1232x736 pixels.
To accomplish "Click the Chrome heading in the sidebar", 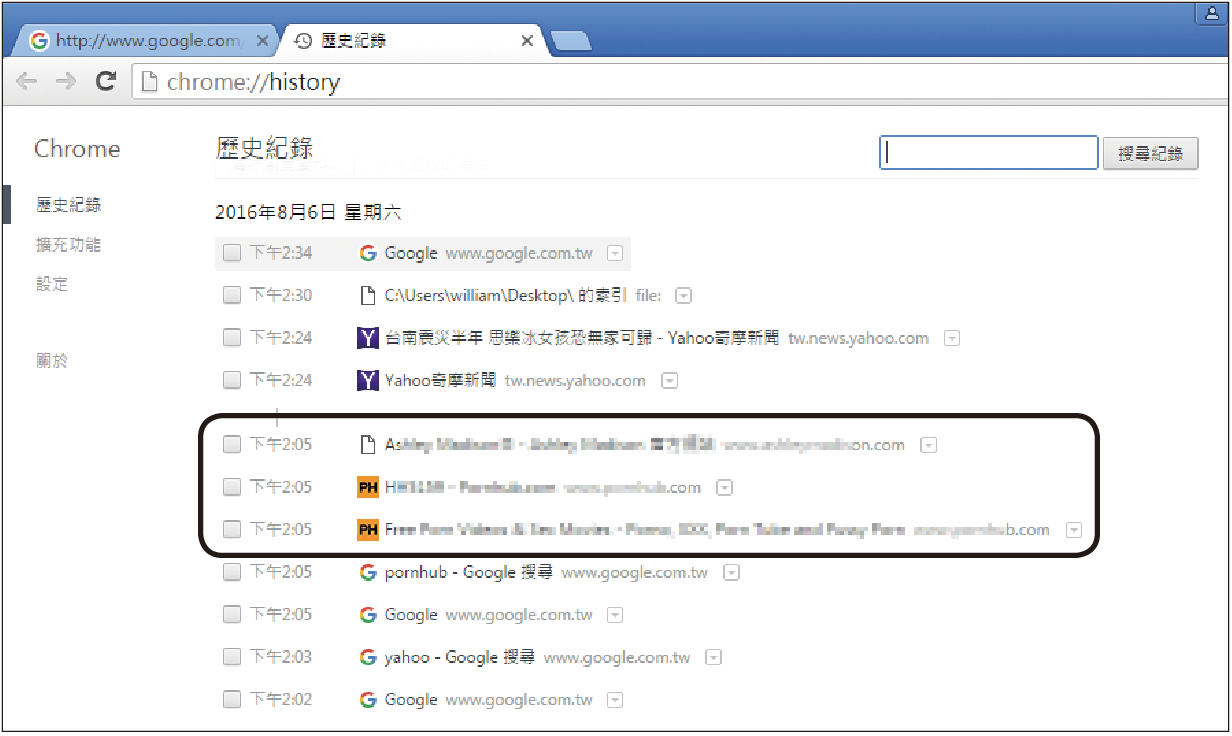I will (x=77, y=149).
